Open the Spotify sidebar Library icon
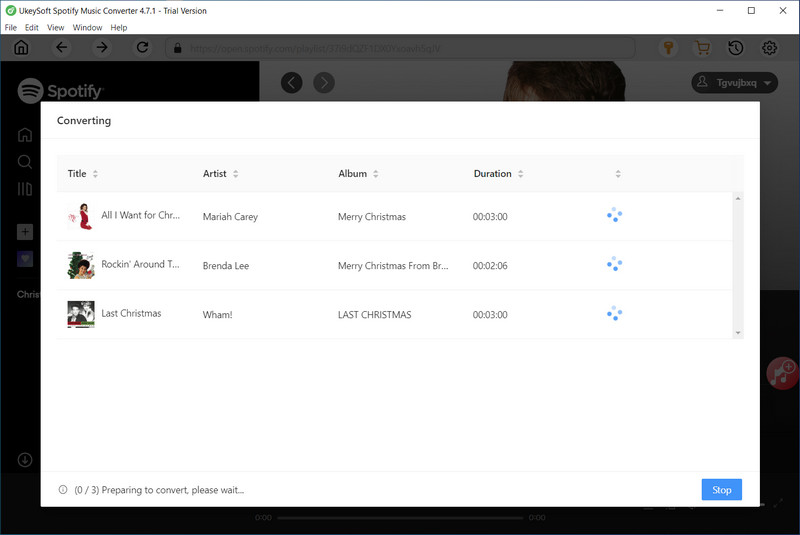This screenshot has height=535, width=800. (x=24, y=189)
